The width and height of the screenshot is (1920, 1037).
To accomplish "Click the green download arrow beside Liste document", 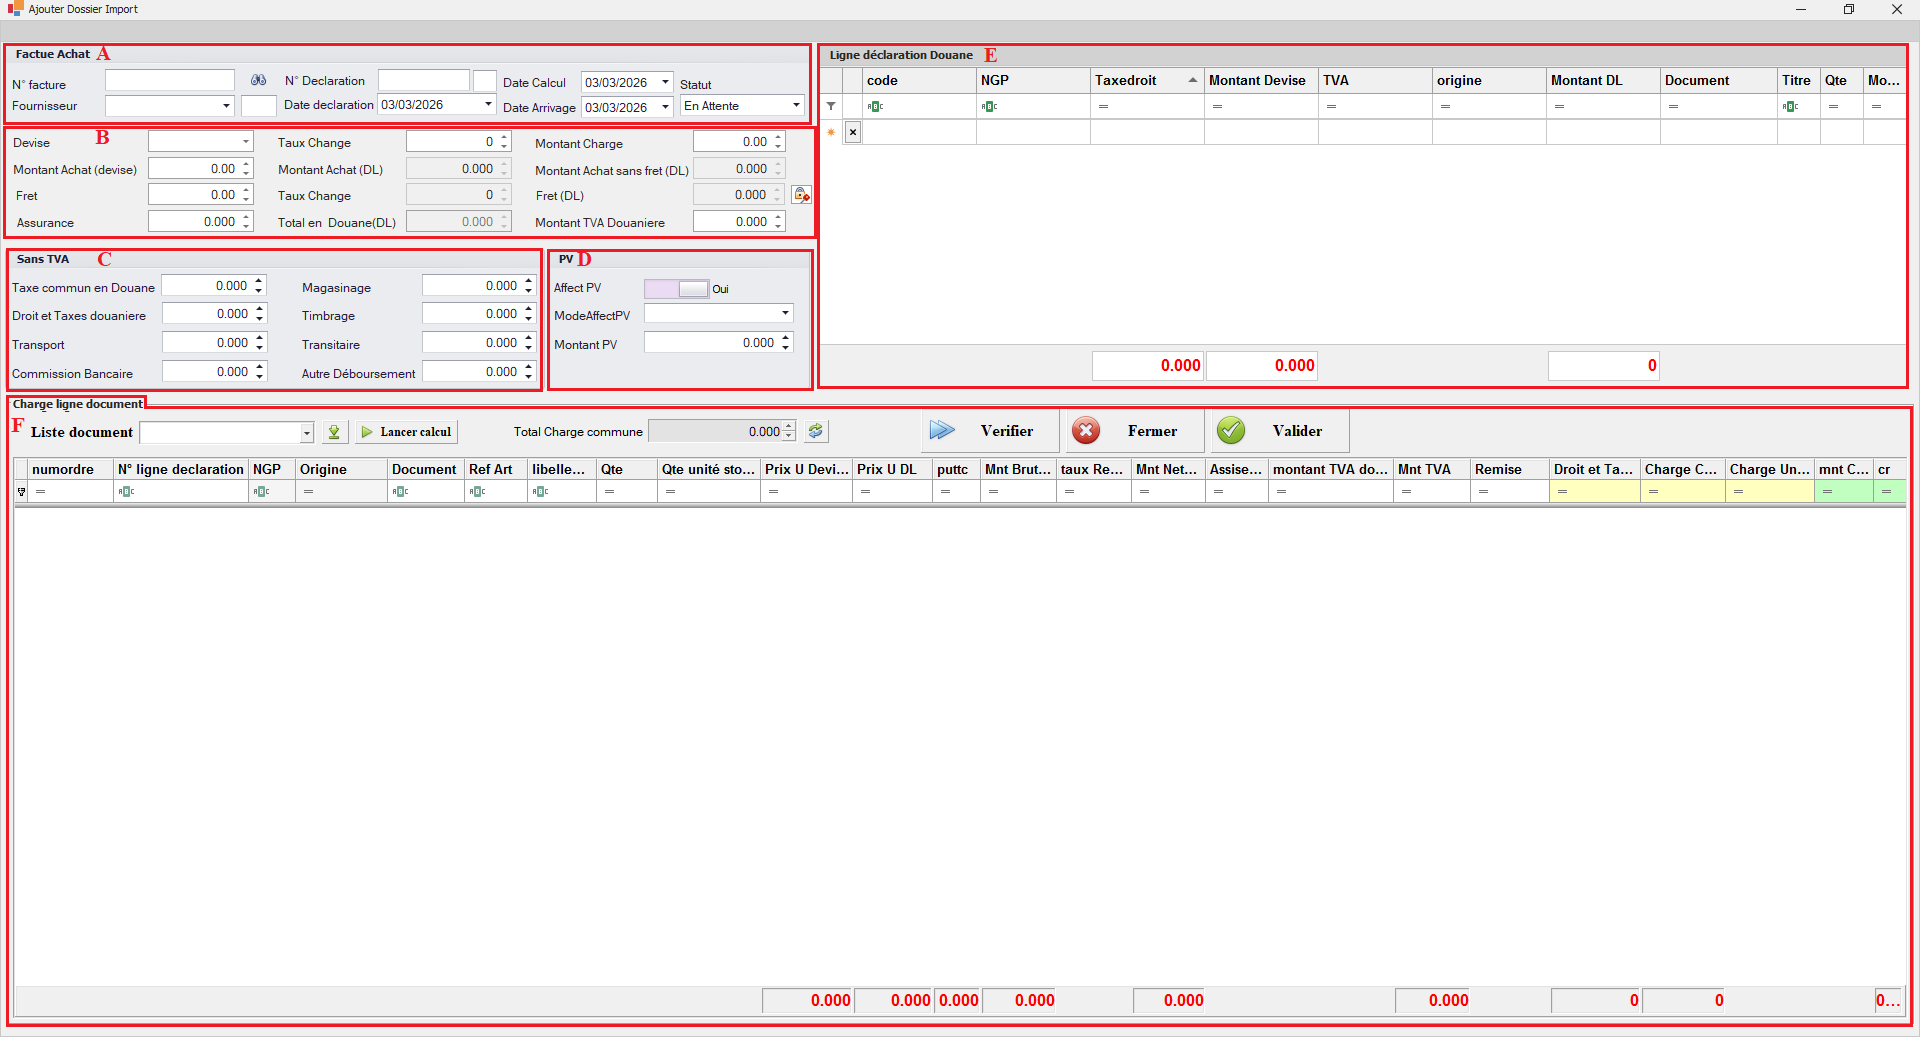I will pos(334,432).
